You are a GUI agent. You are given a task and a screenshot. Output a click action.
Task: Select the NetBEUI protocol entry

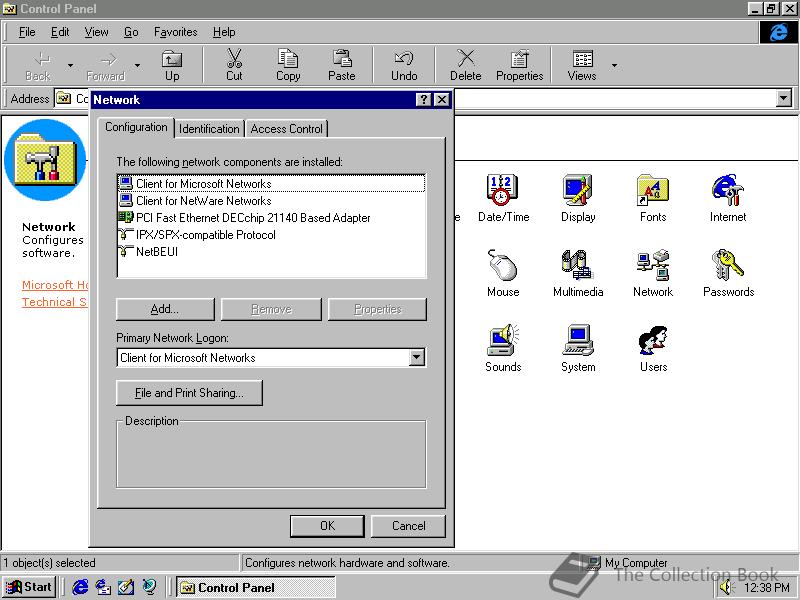[x=271, y=252]
